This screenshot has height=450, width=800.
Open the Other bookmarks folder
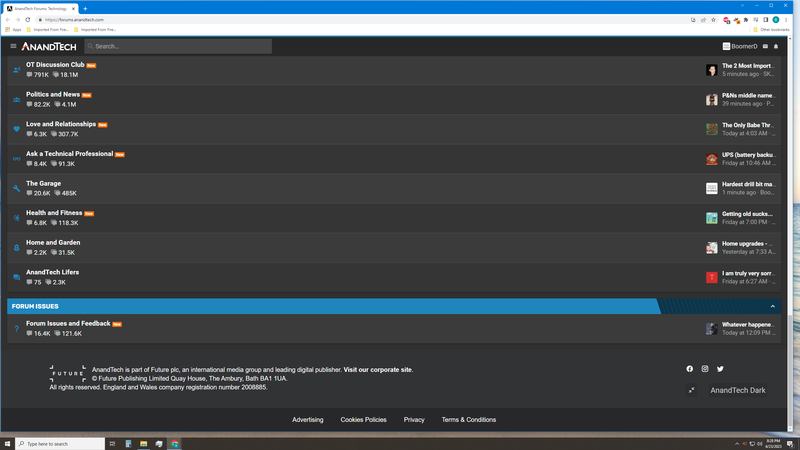771,30
